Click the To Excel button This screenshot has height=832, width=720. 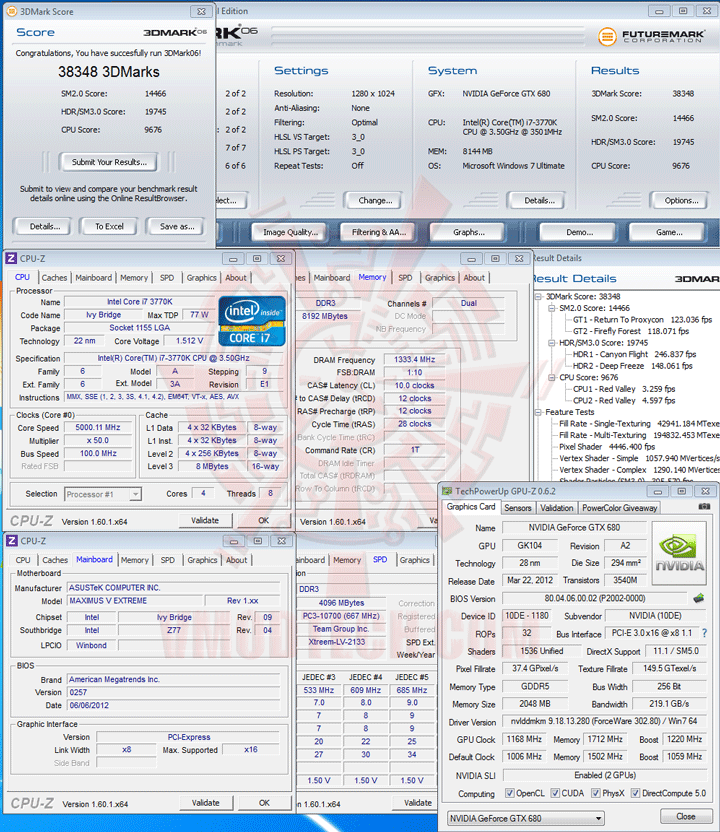pyautogui.click(x=109, y=227)
